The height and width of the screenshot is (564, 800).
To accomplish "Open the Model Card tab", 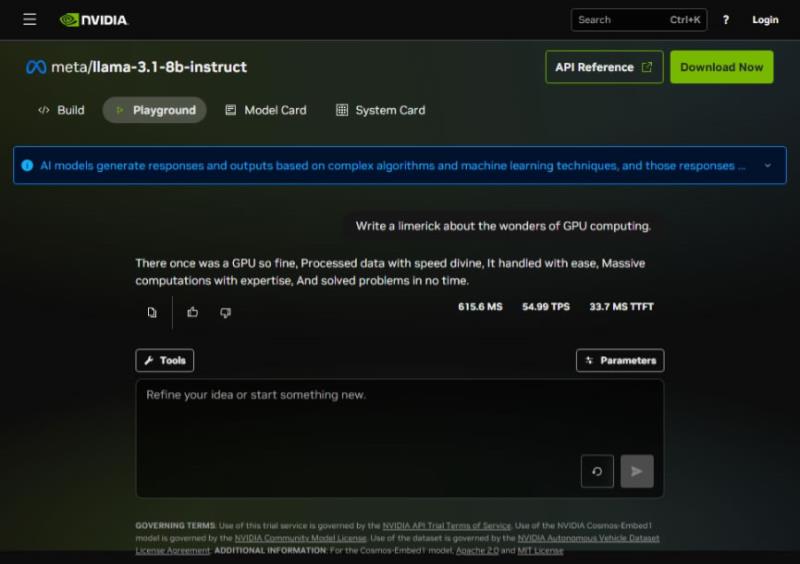I will coord(266,110).
